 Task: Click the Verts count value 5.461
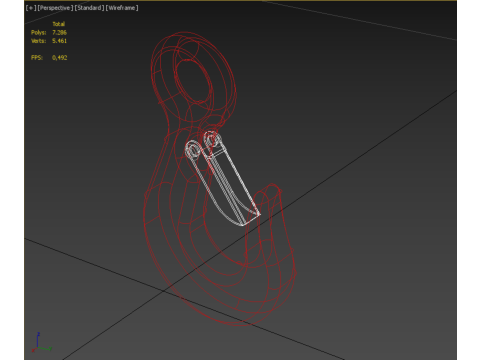coord(59,41)
